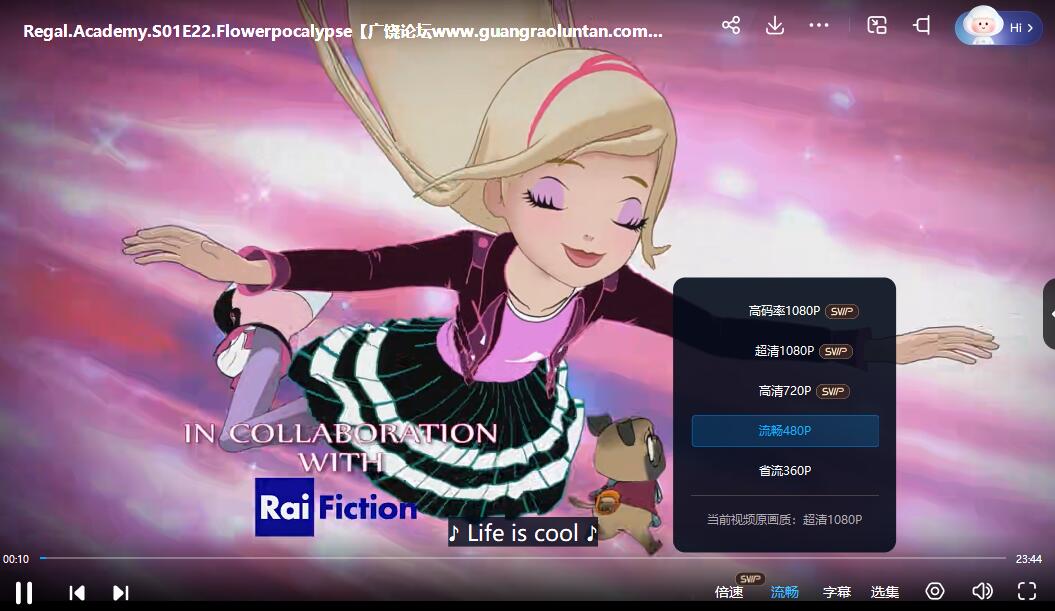Pause the video playback

(24, 593)
